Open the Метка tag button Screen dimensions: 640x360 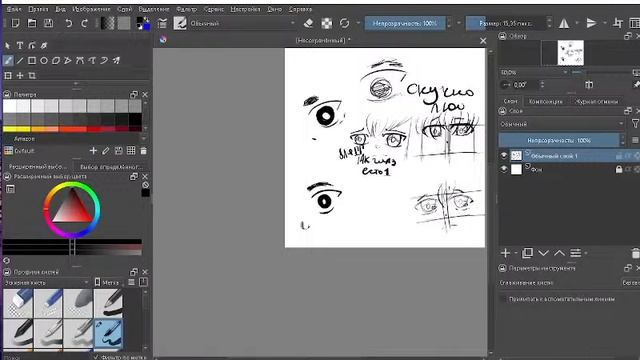[x=107, y=282]
